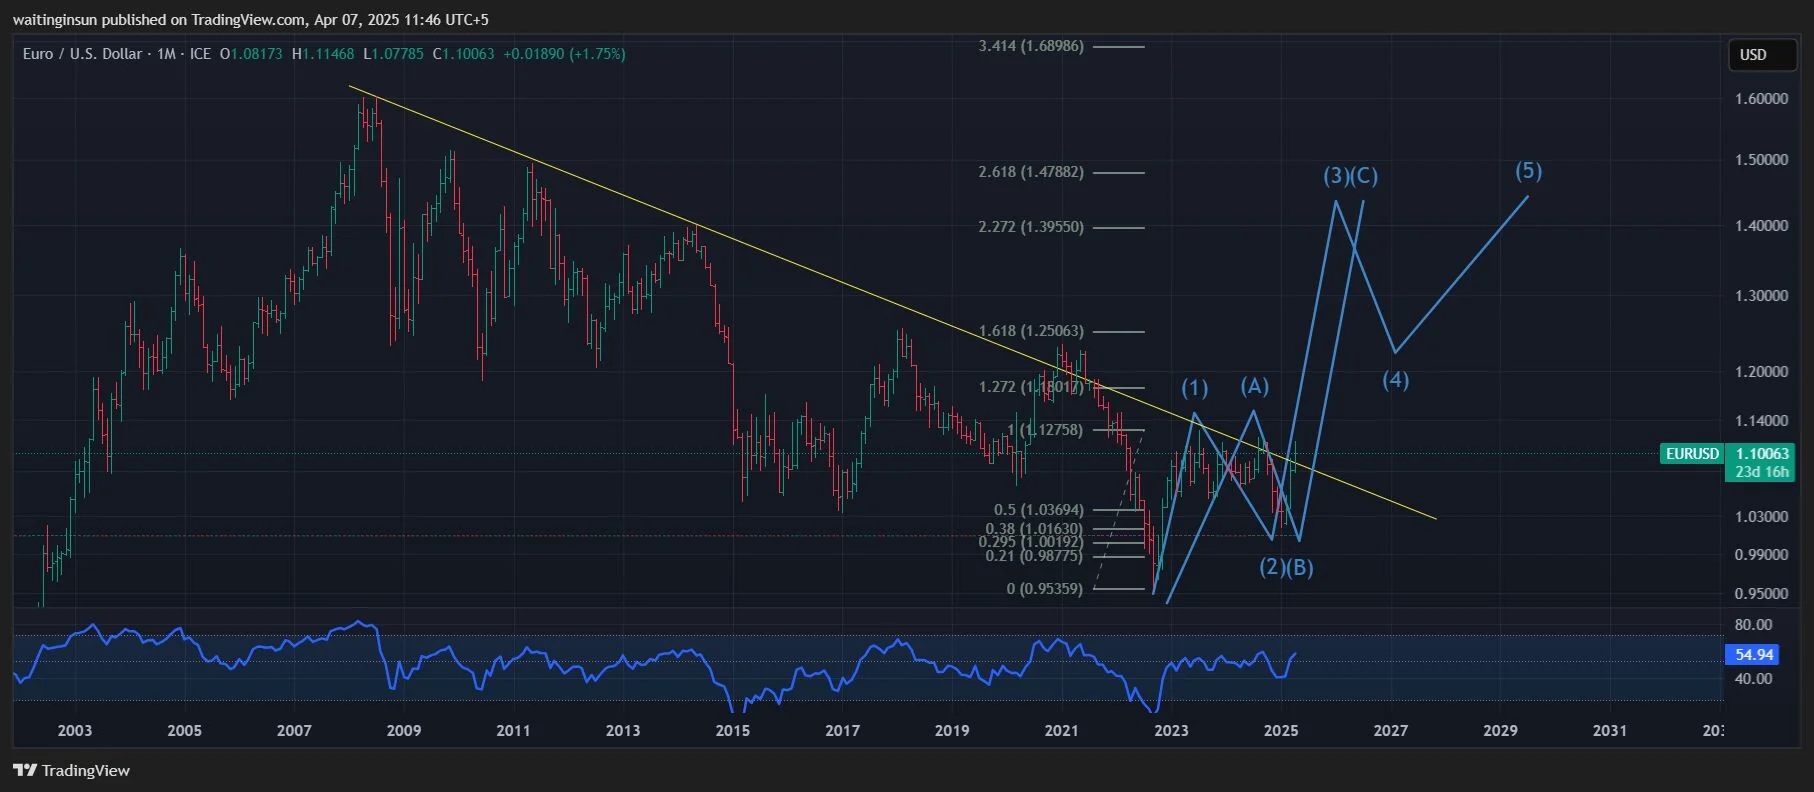This screenshot has width=1814, height=792.
Task: Select the (2)(B) wave label
Action: (1286, 568)
